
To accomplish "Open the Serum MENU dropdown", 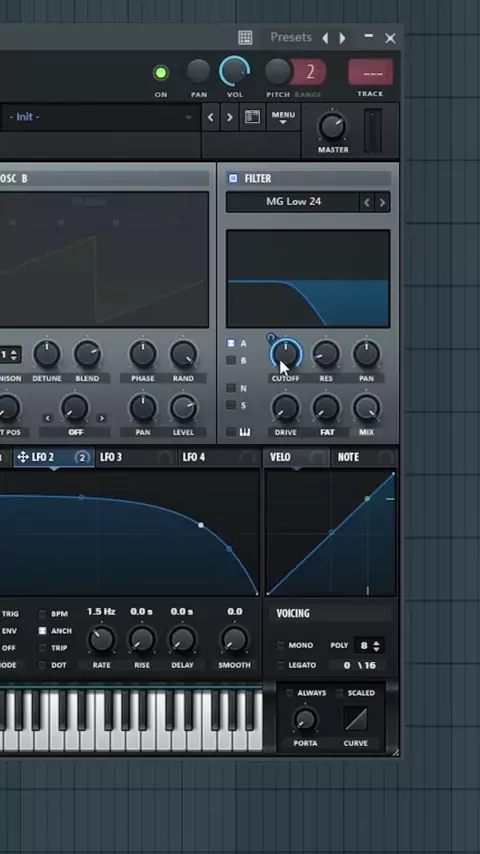I will (x=283, y=118).
